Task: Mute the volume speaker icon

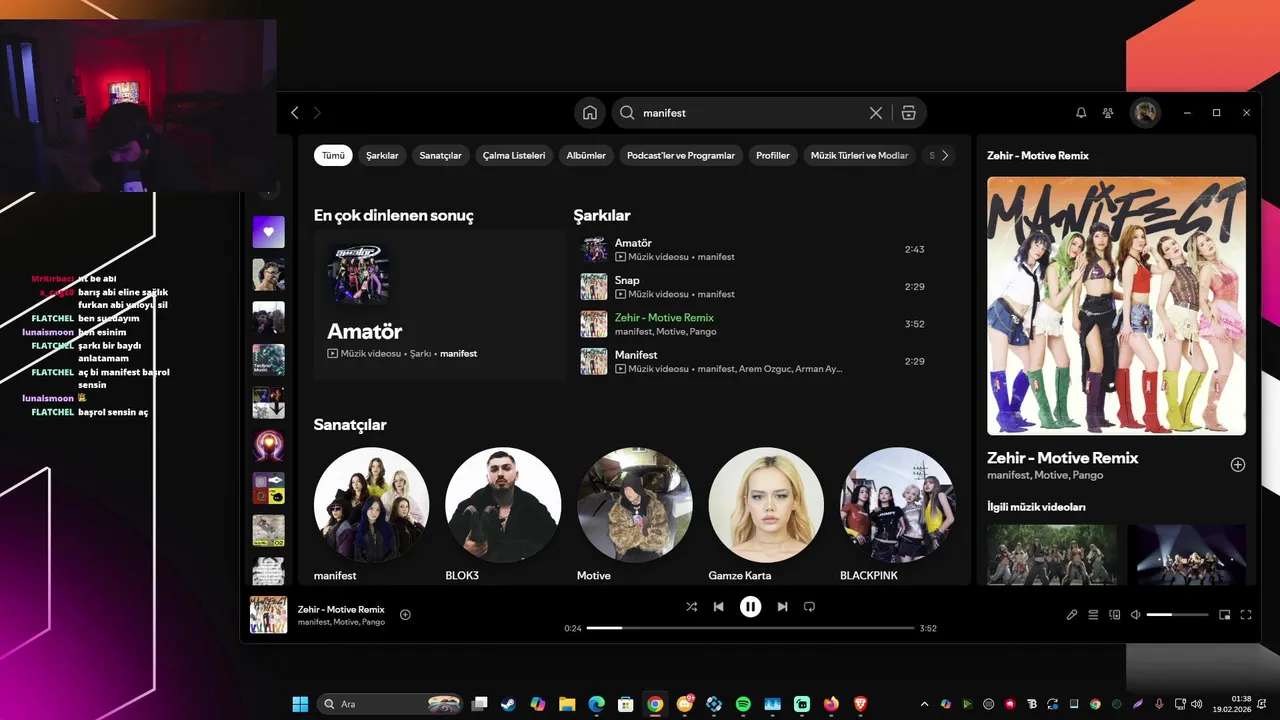Action: pos(1135,615)
